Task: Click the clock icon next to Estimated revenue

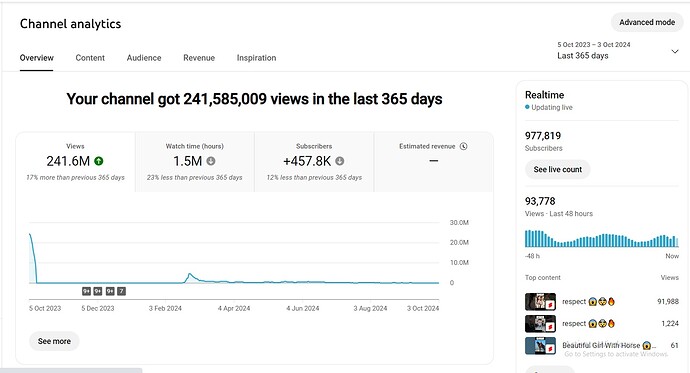Action: (463, 146)
